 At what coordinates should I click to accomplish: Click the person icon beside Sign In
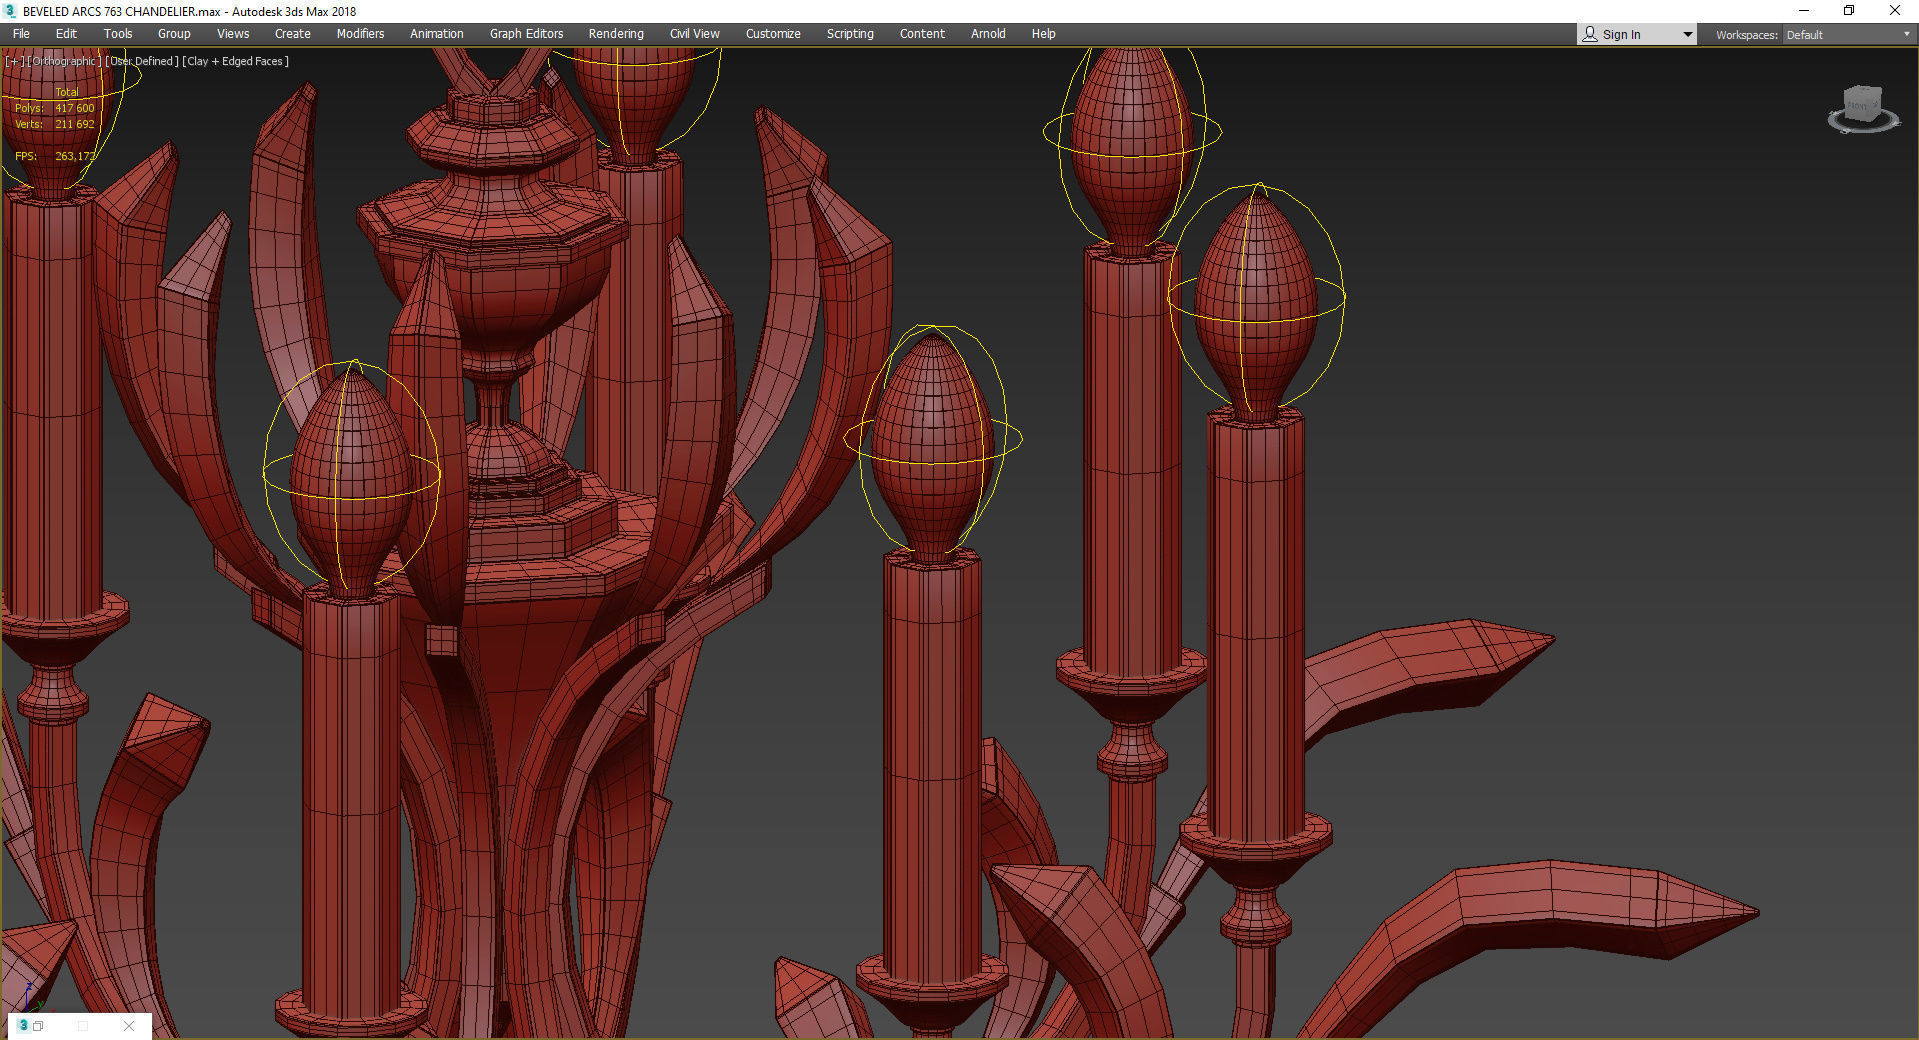coord(1590,34)
